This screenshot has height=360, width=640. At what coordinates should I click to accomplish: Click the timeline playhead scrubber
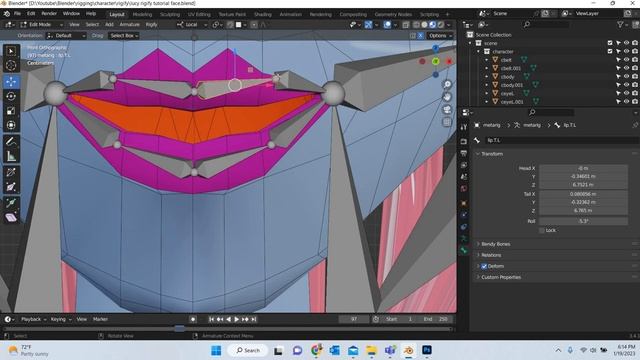[x=179, y=329]
